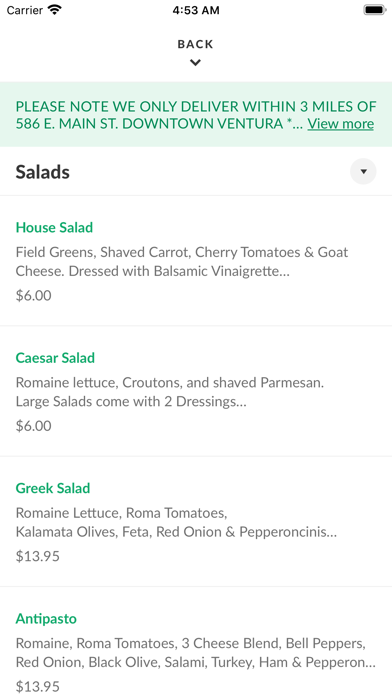
Task: Tap Antipasto ingredients description
Action: (x=196, y=652)
